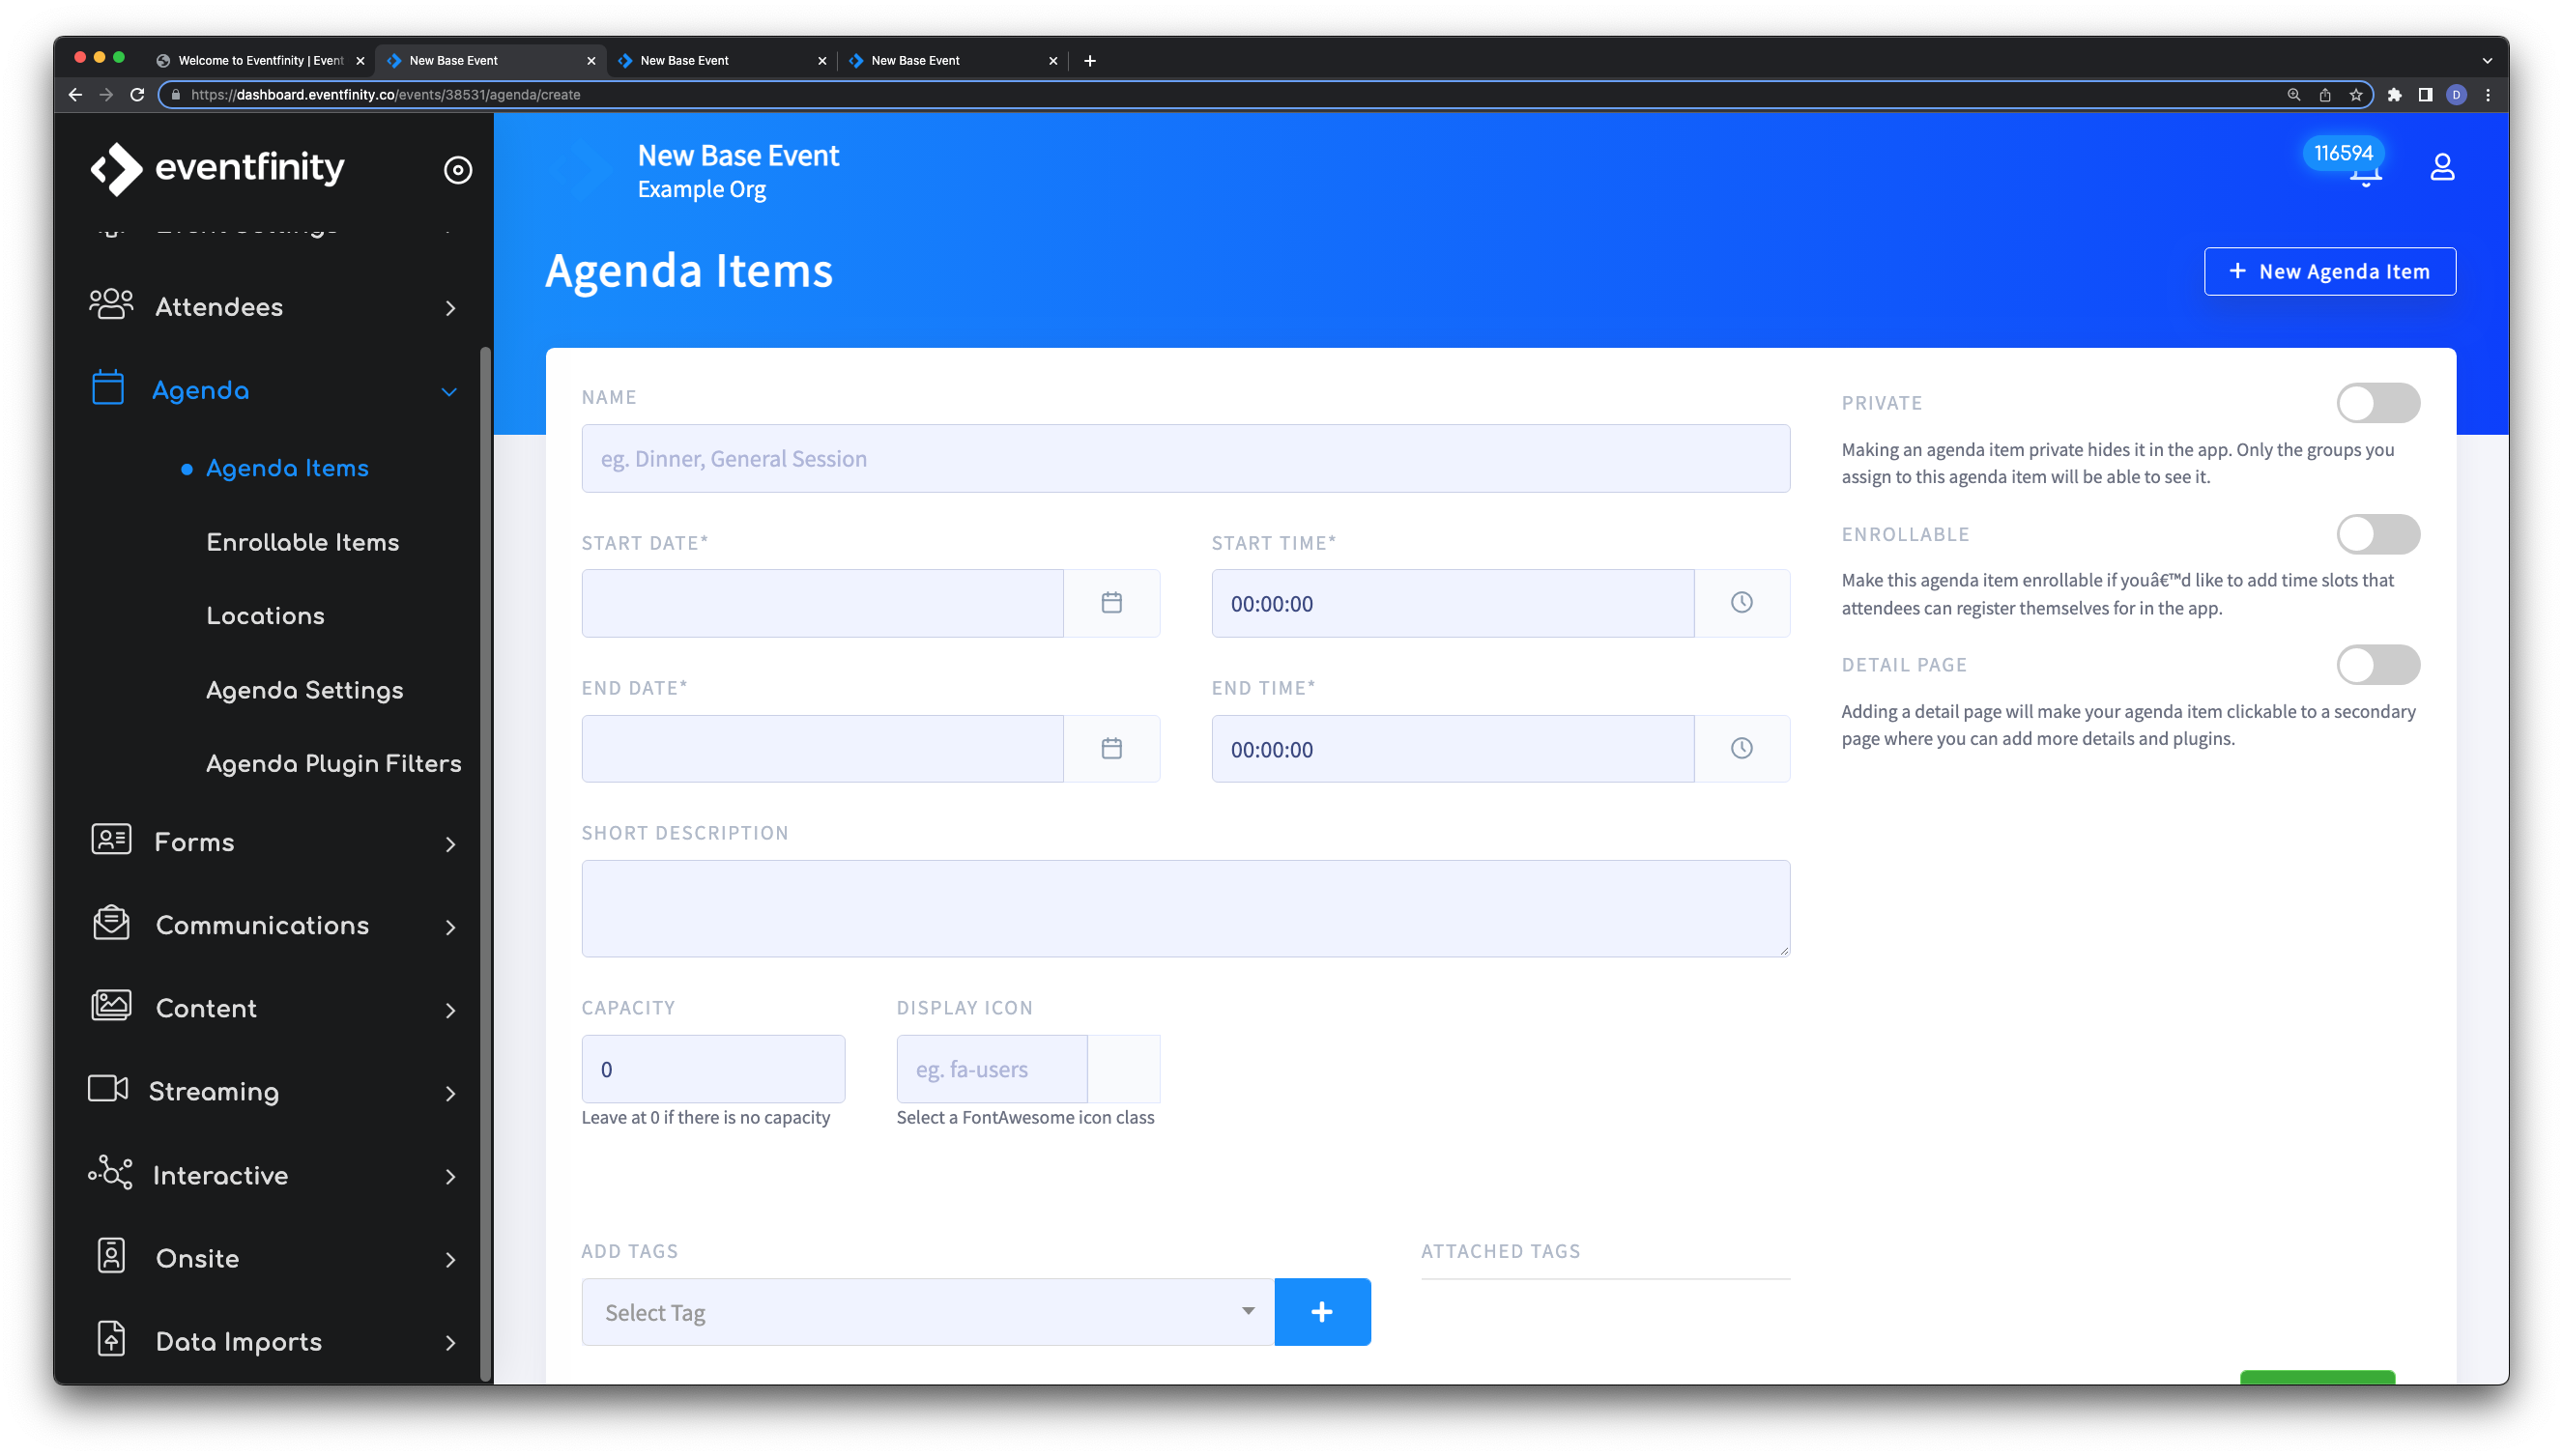Viewport: 2563px width, 1456px height.
Task: Focus the Name input field
Action: 1186,458
